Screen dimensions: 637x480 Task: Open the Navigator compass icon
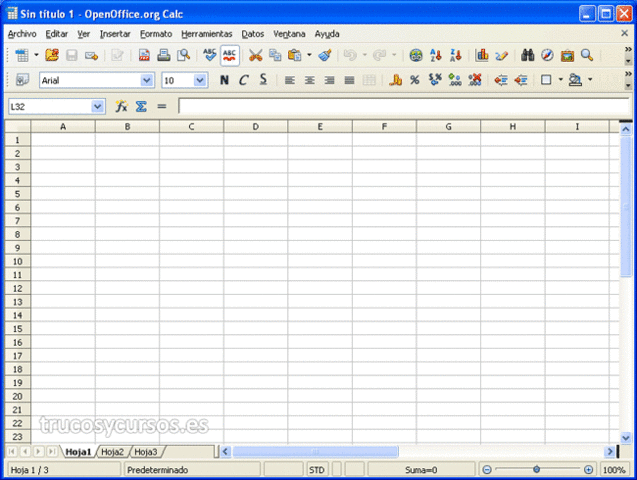(x=548, y=55)
